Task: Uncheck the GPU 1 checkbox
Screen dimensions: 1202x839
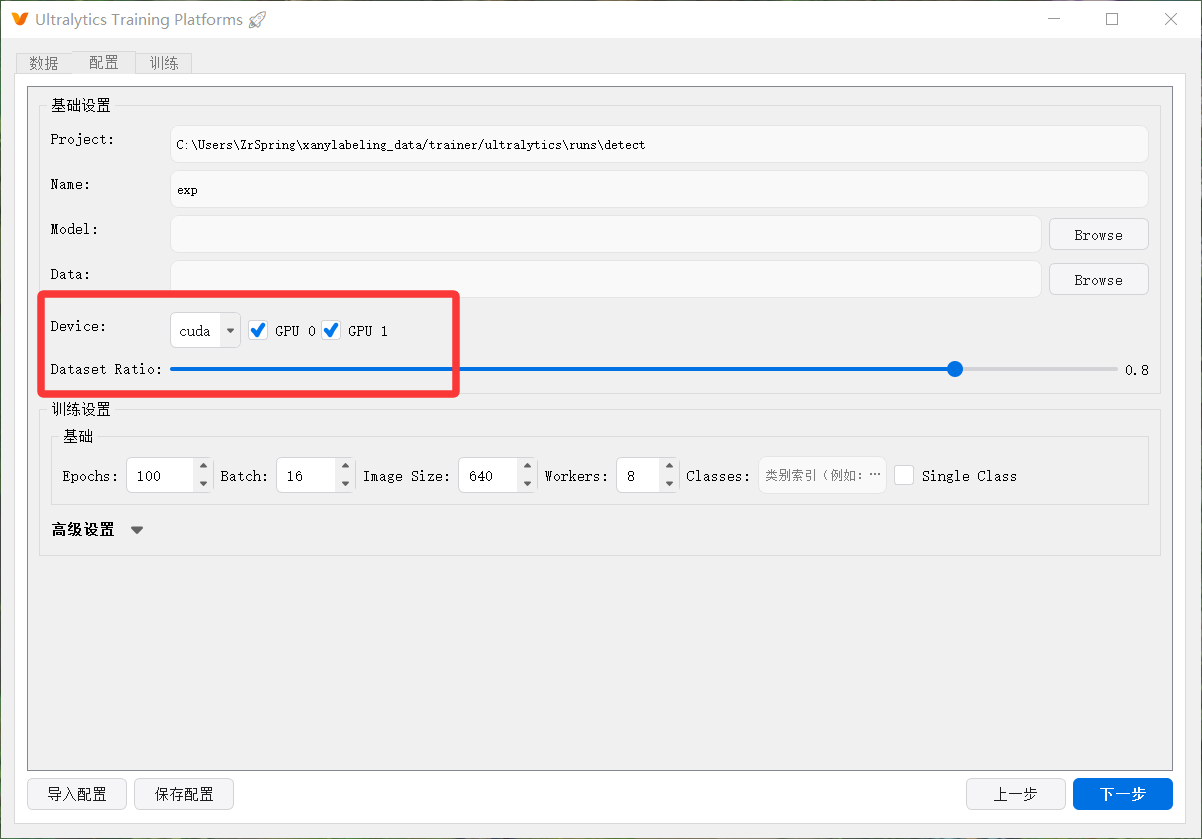Action: [x=331, y=330]
